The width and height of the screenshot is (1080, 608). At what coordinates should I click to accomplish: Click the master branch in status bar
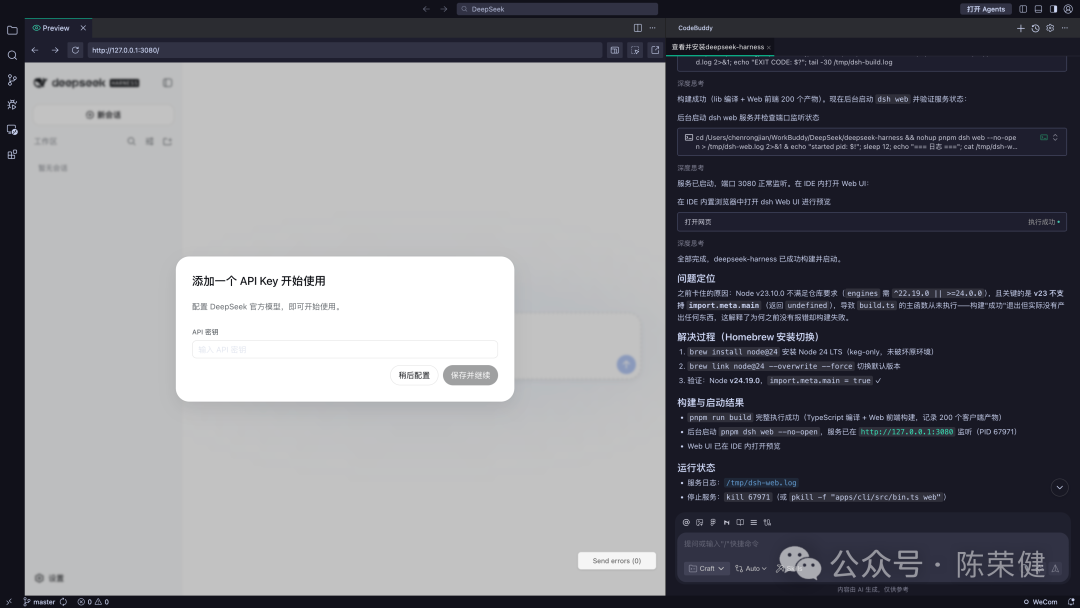coord(39,602)
